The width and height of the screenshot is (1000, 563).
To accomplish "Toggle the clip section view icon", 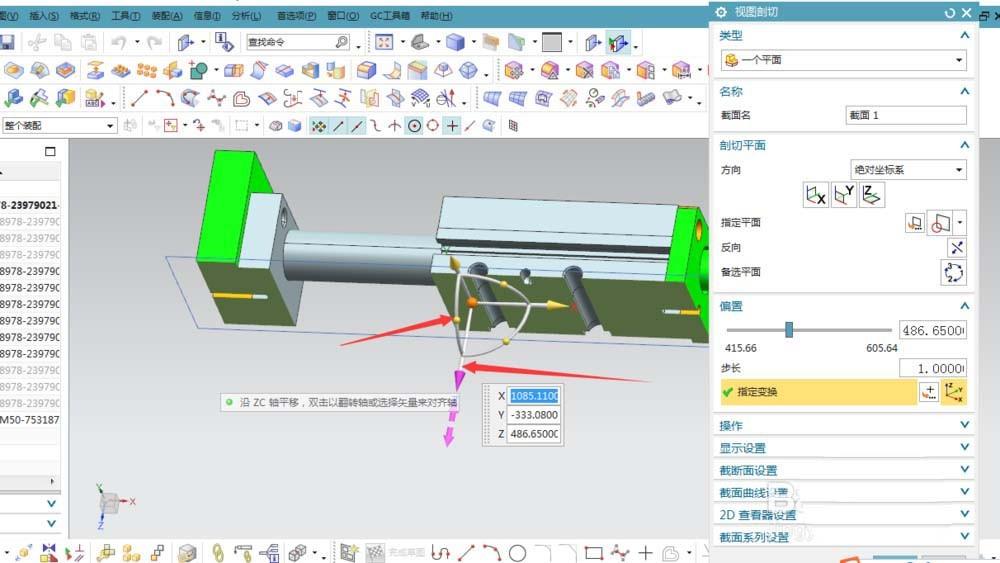I will point(617,43).
